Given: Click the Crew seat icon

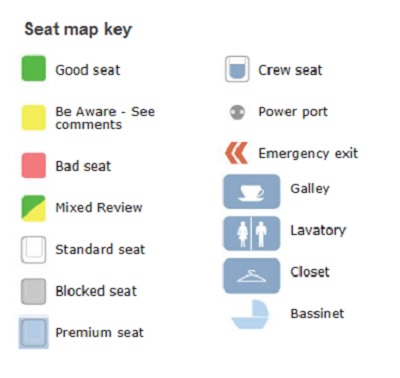Looking at the screenshot, I should click(x=237, y=69).
